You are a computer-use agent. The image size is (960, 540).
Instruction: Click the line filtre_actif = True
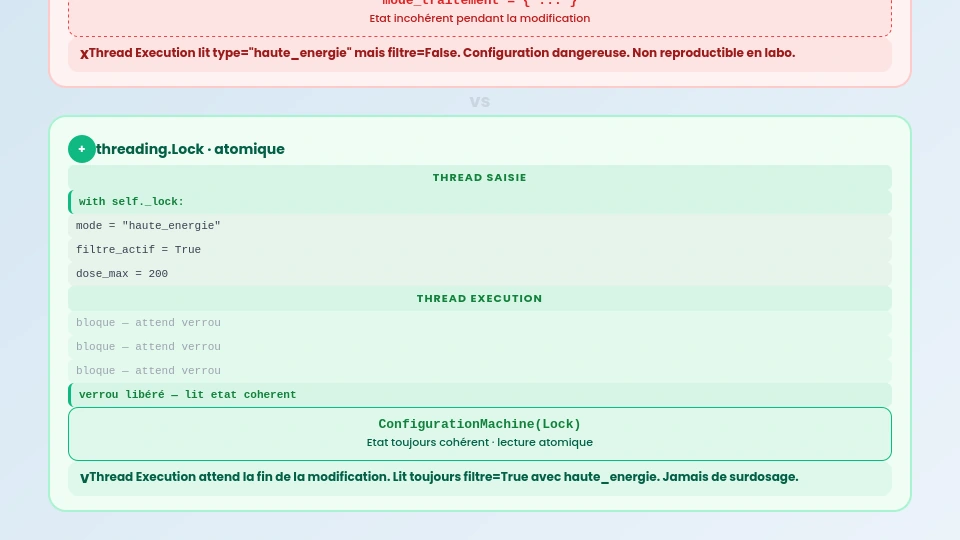[x=479, y=250]
